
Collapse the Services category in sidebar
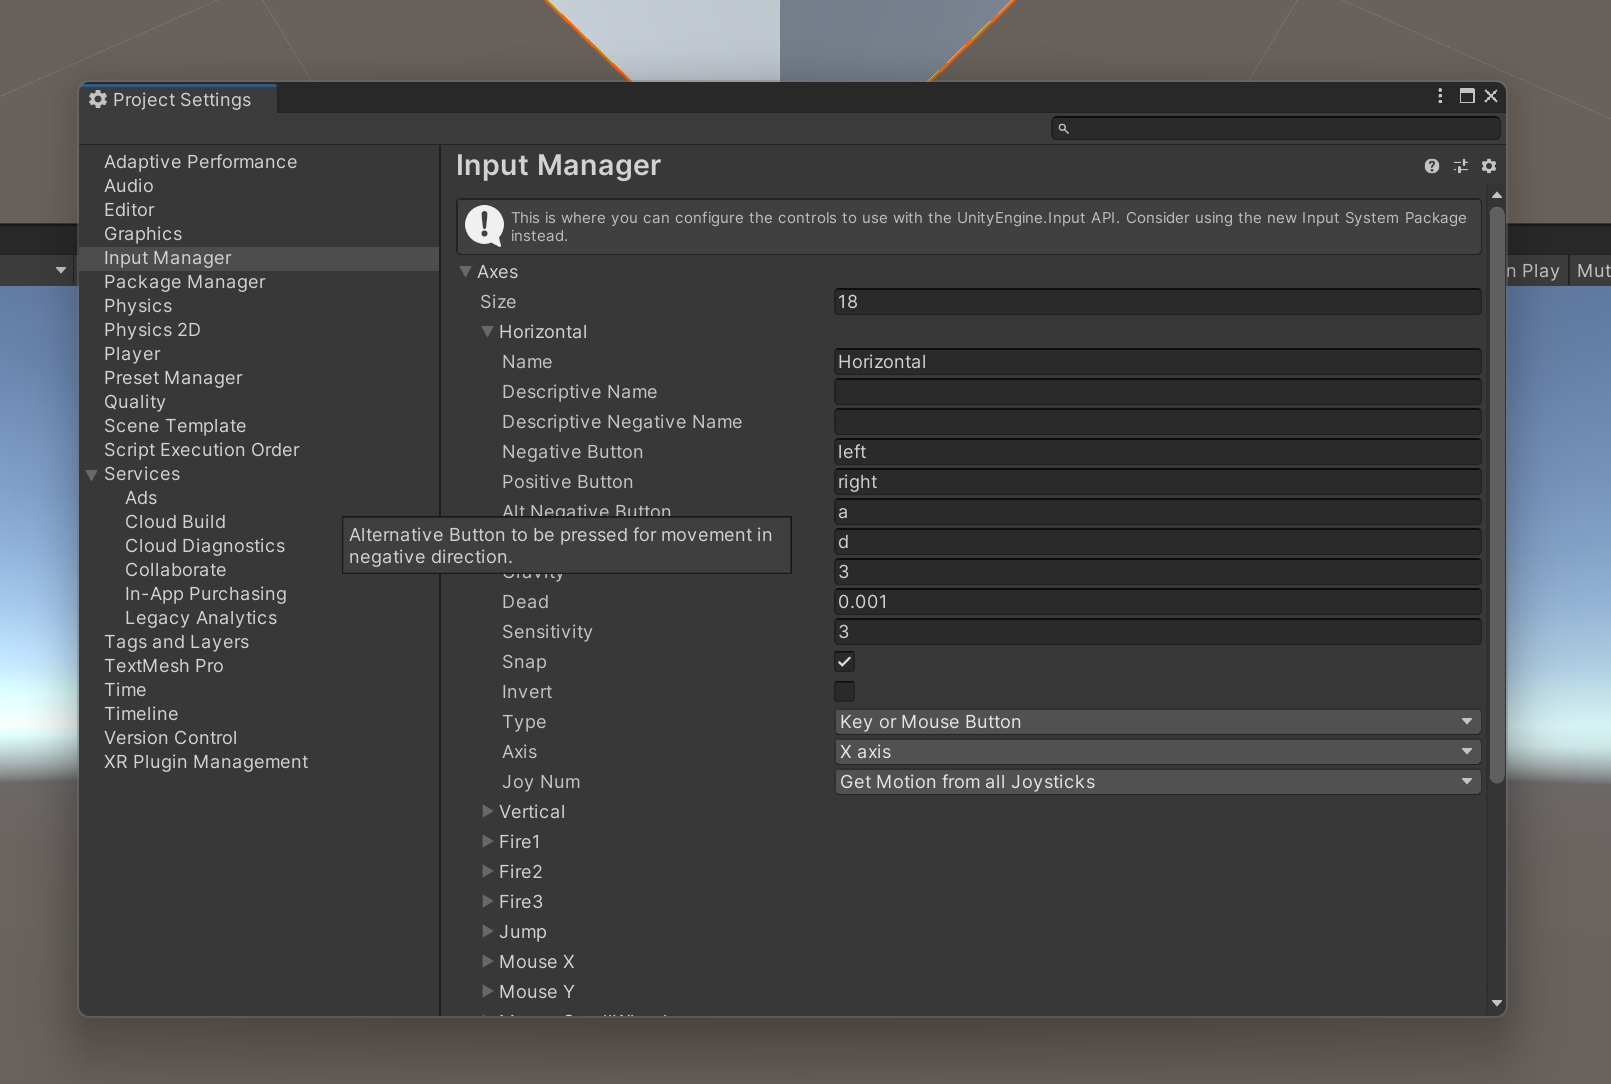92,474
